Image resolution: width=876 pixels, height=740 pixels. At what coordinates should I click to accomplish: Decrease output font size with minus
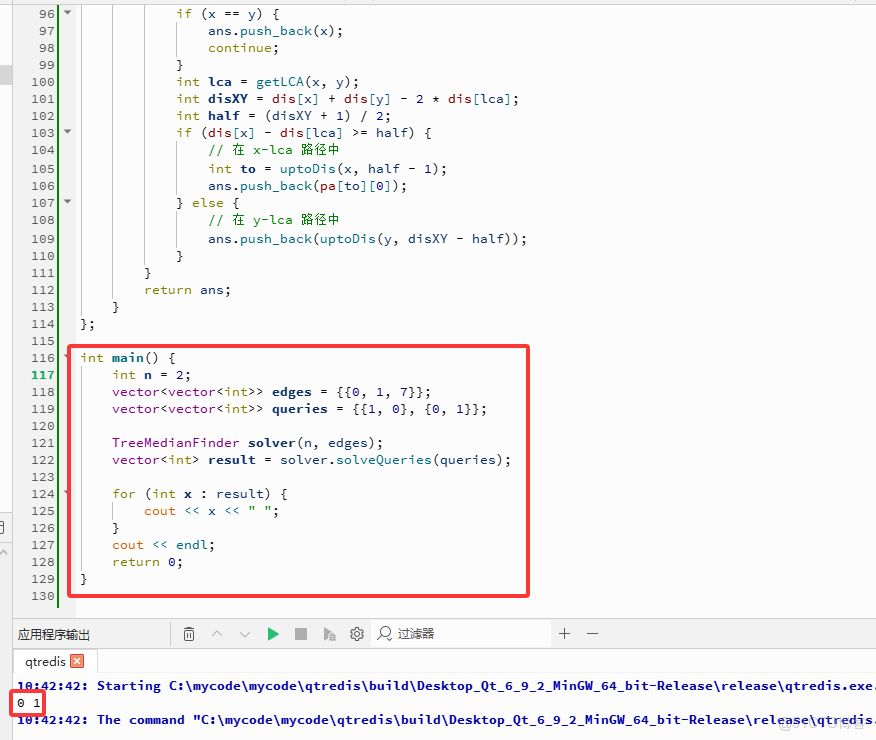click(x=593, y=634)
